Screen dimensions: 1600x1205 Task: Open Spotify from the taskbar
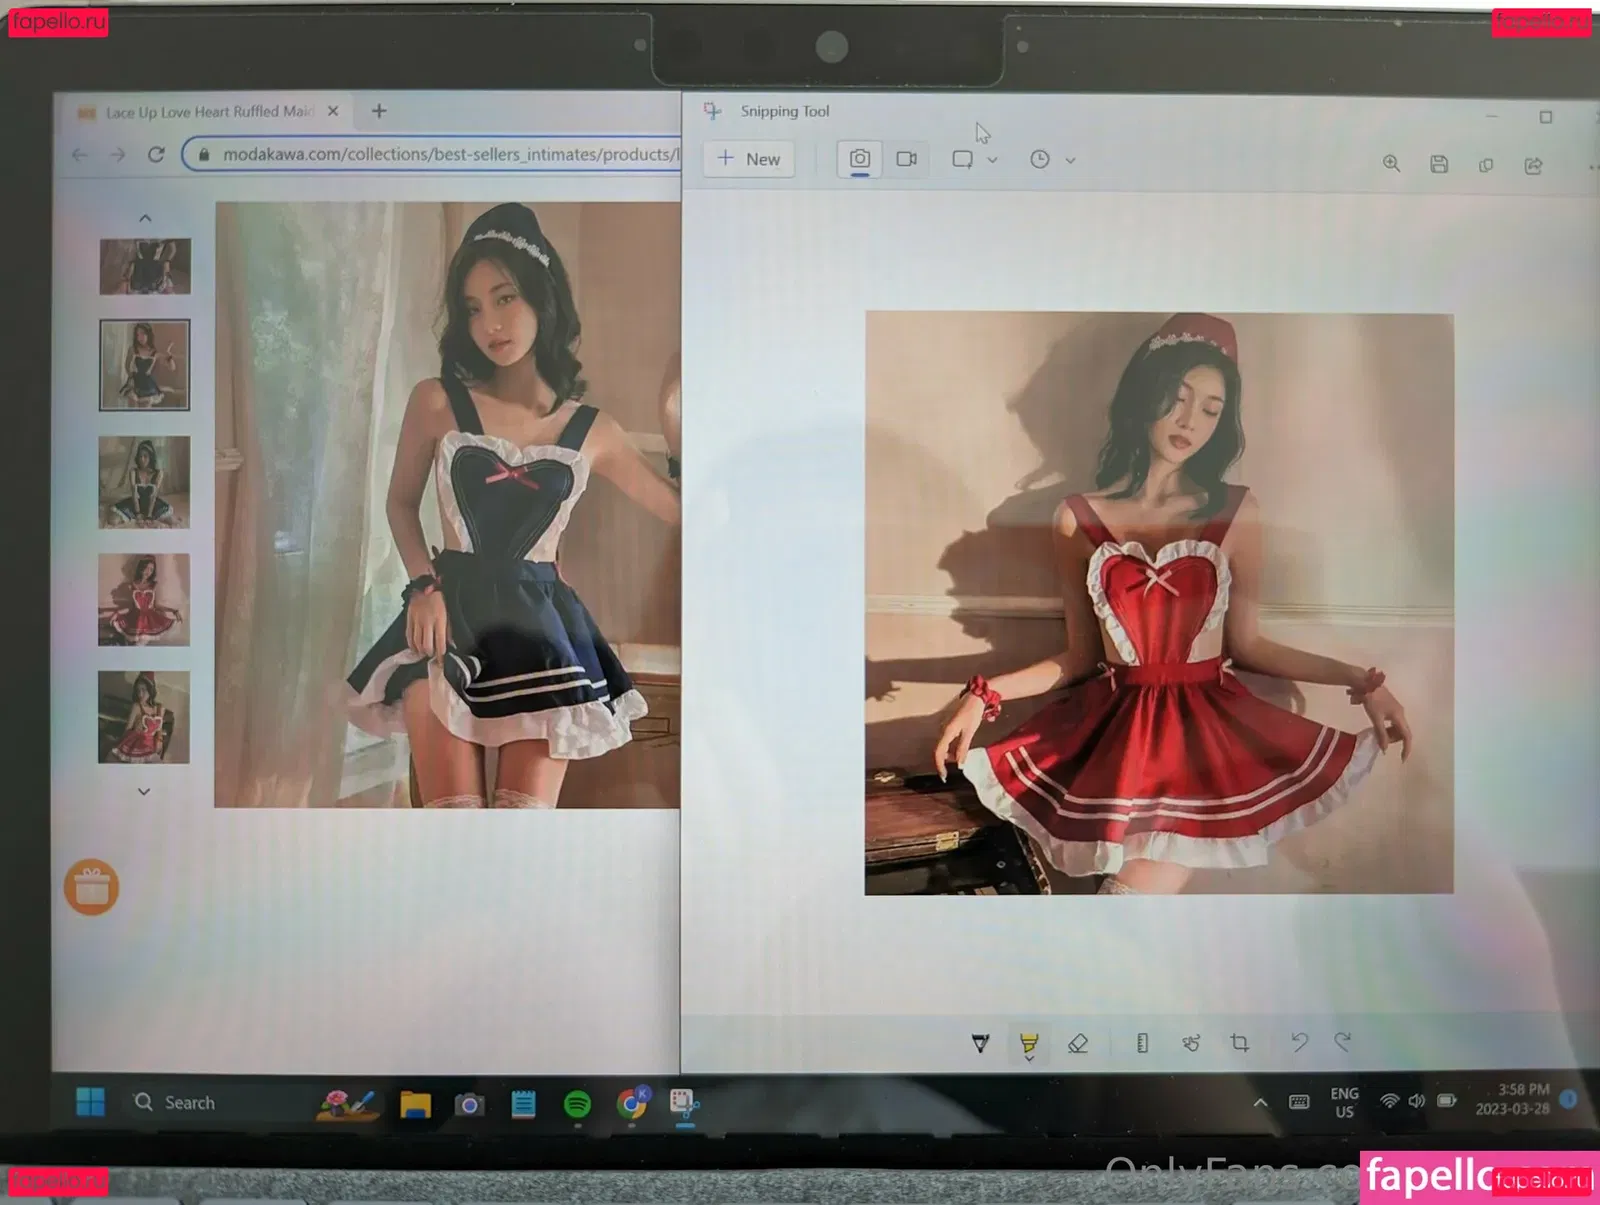(577, 1103)
